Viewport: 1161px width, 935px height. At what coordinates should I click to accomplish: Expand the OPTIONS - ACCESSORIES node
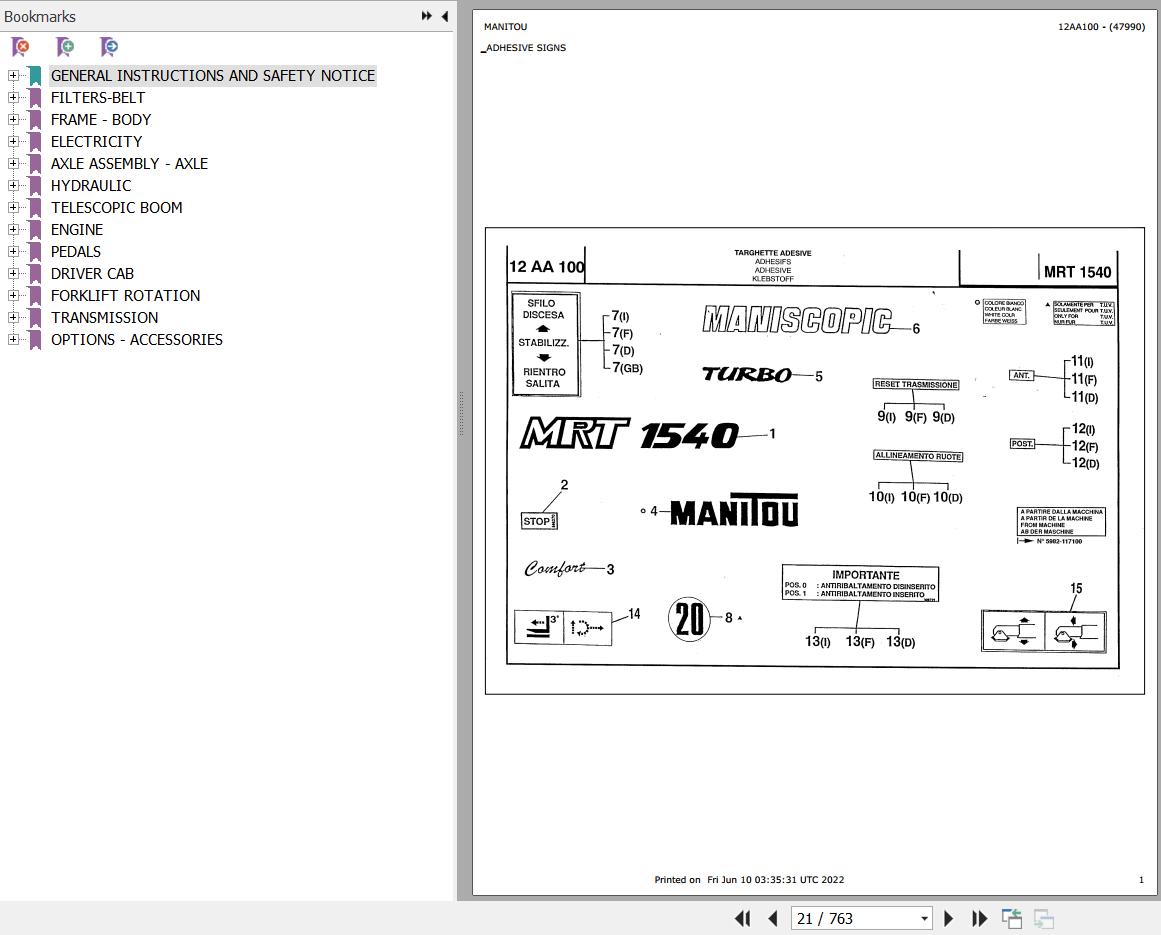pos(13,340)
